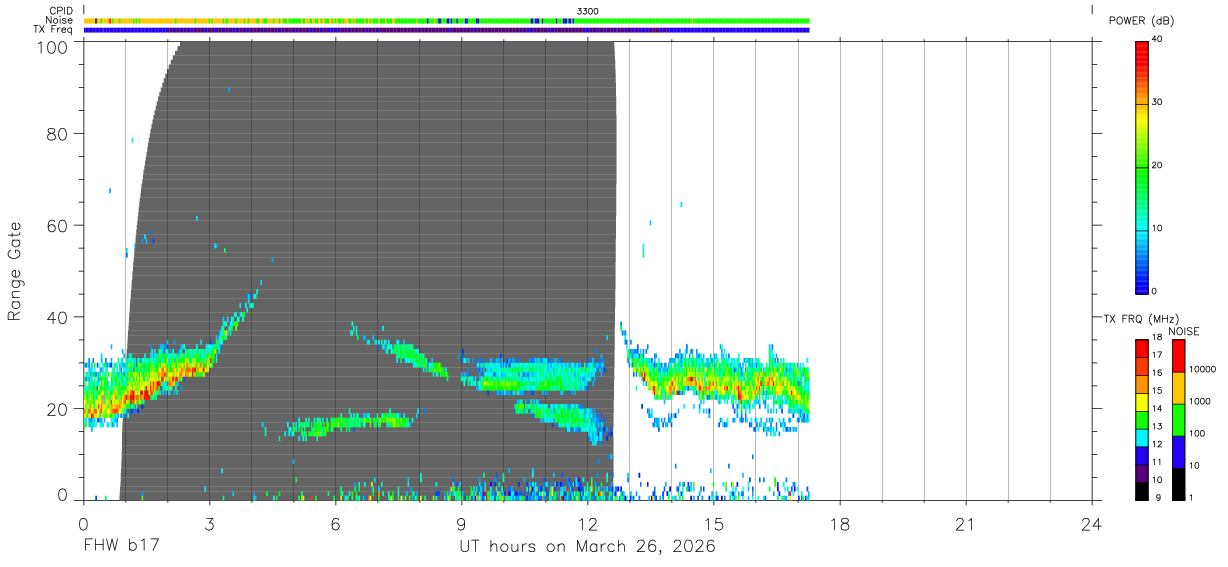Click the 'CPID' label at top left
This screenshot has height=567, width=1228.
(60, 11)
